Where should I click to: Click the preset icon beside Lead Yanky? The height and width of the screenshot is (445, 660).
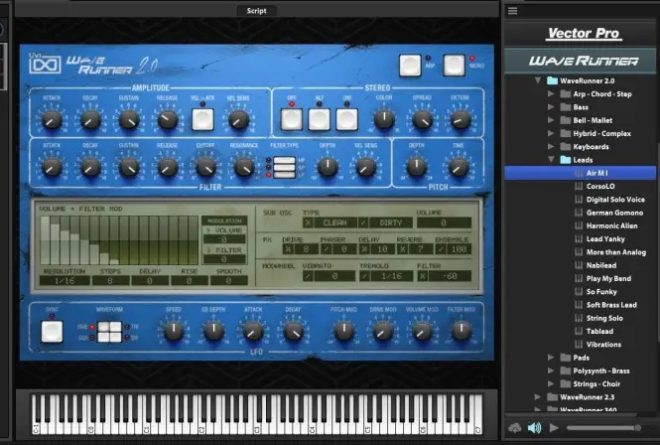point(579,239)
